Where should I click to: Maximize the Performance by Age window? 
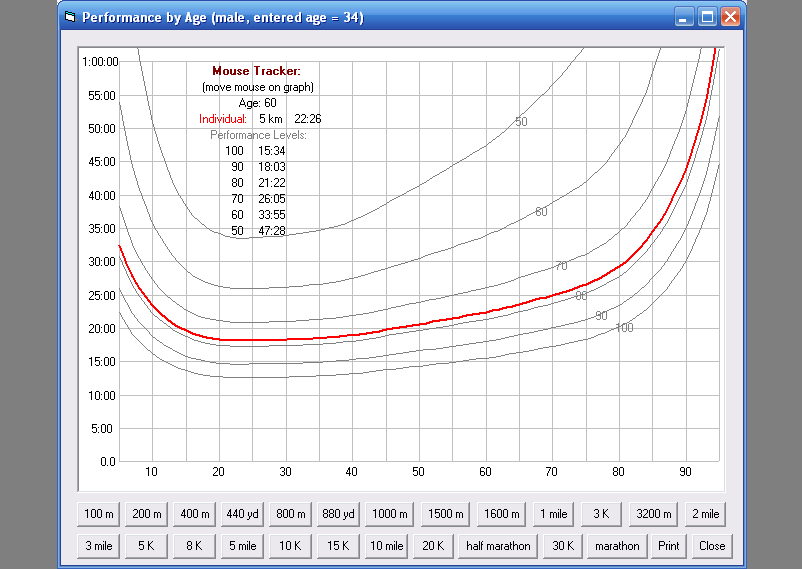tap(707, 17)
